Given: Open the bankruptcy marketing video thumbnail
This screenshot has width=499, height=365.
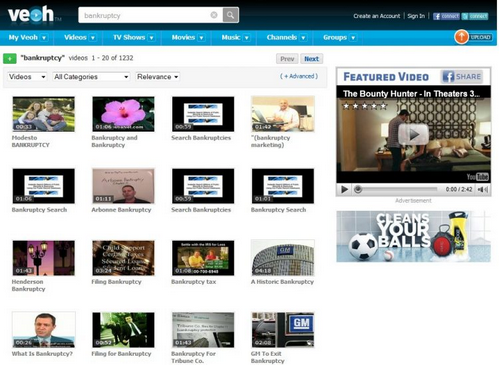Looking at the screenshot, I should coord(283,114).
